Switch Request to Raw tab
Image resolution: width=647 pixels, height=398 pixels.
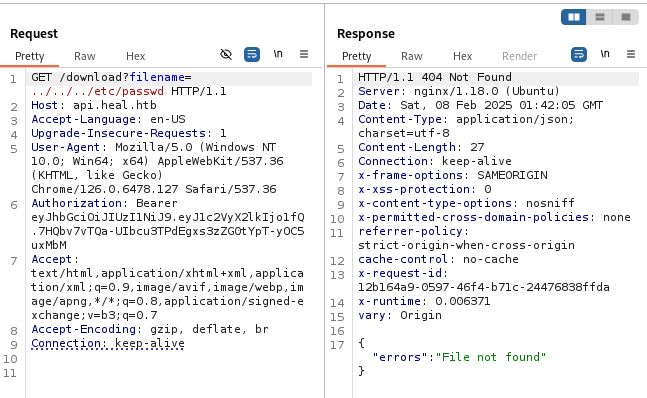point(85,56)
